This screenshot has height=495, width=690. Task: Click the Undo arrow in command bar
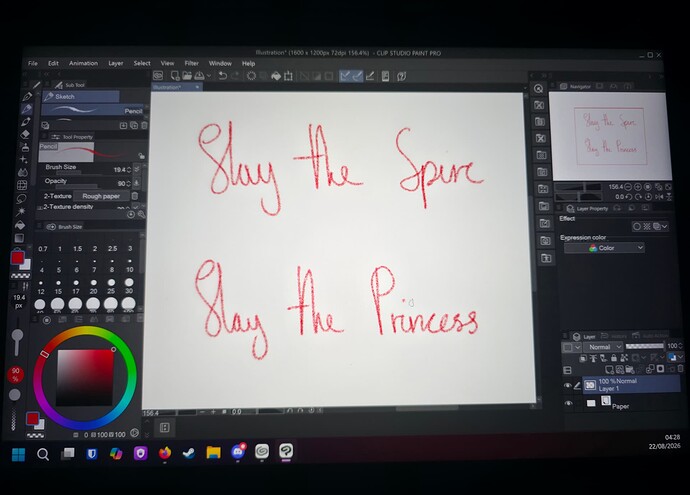tap(223, 76)
